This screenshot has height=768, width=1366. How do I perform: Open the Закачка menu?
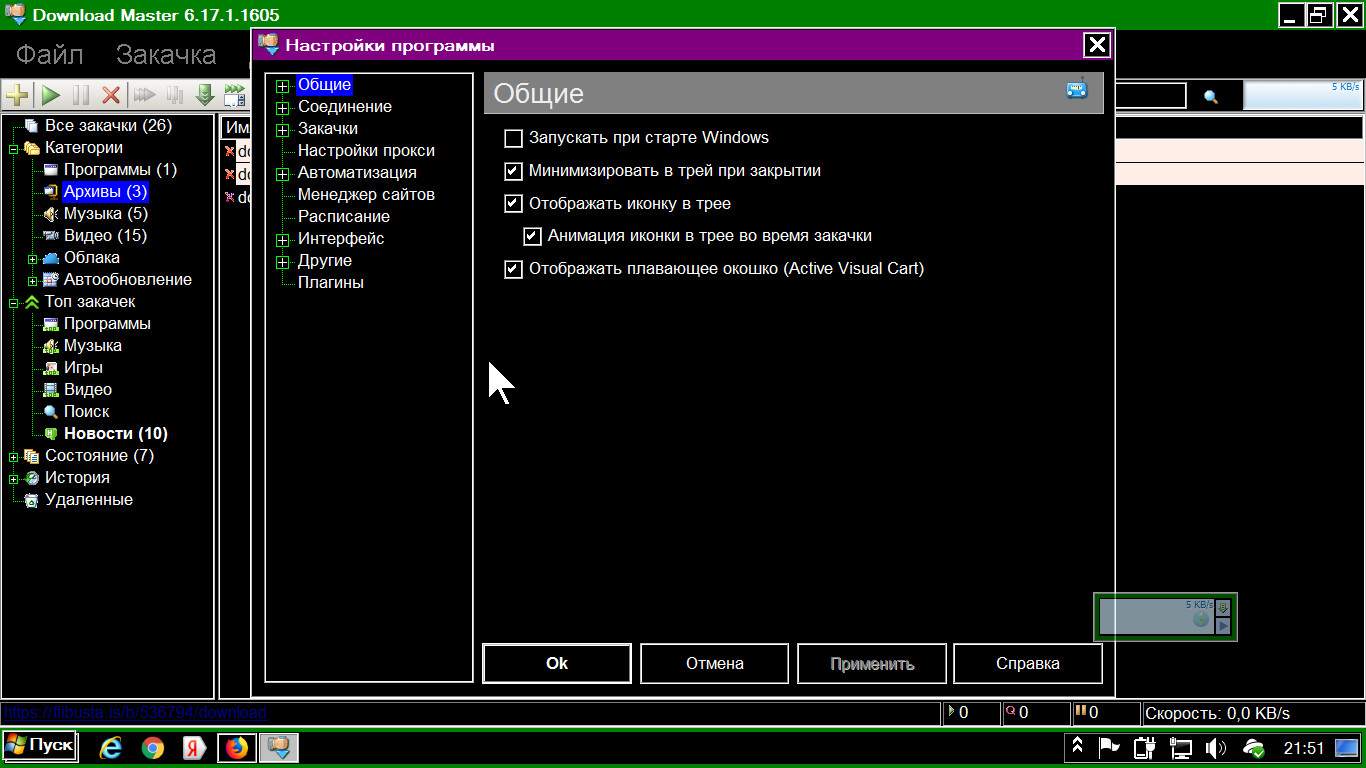pyautogui.click(x=166, y=54)
